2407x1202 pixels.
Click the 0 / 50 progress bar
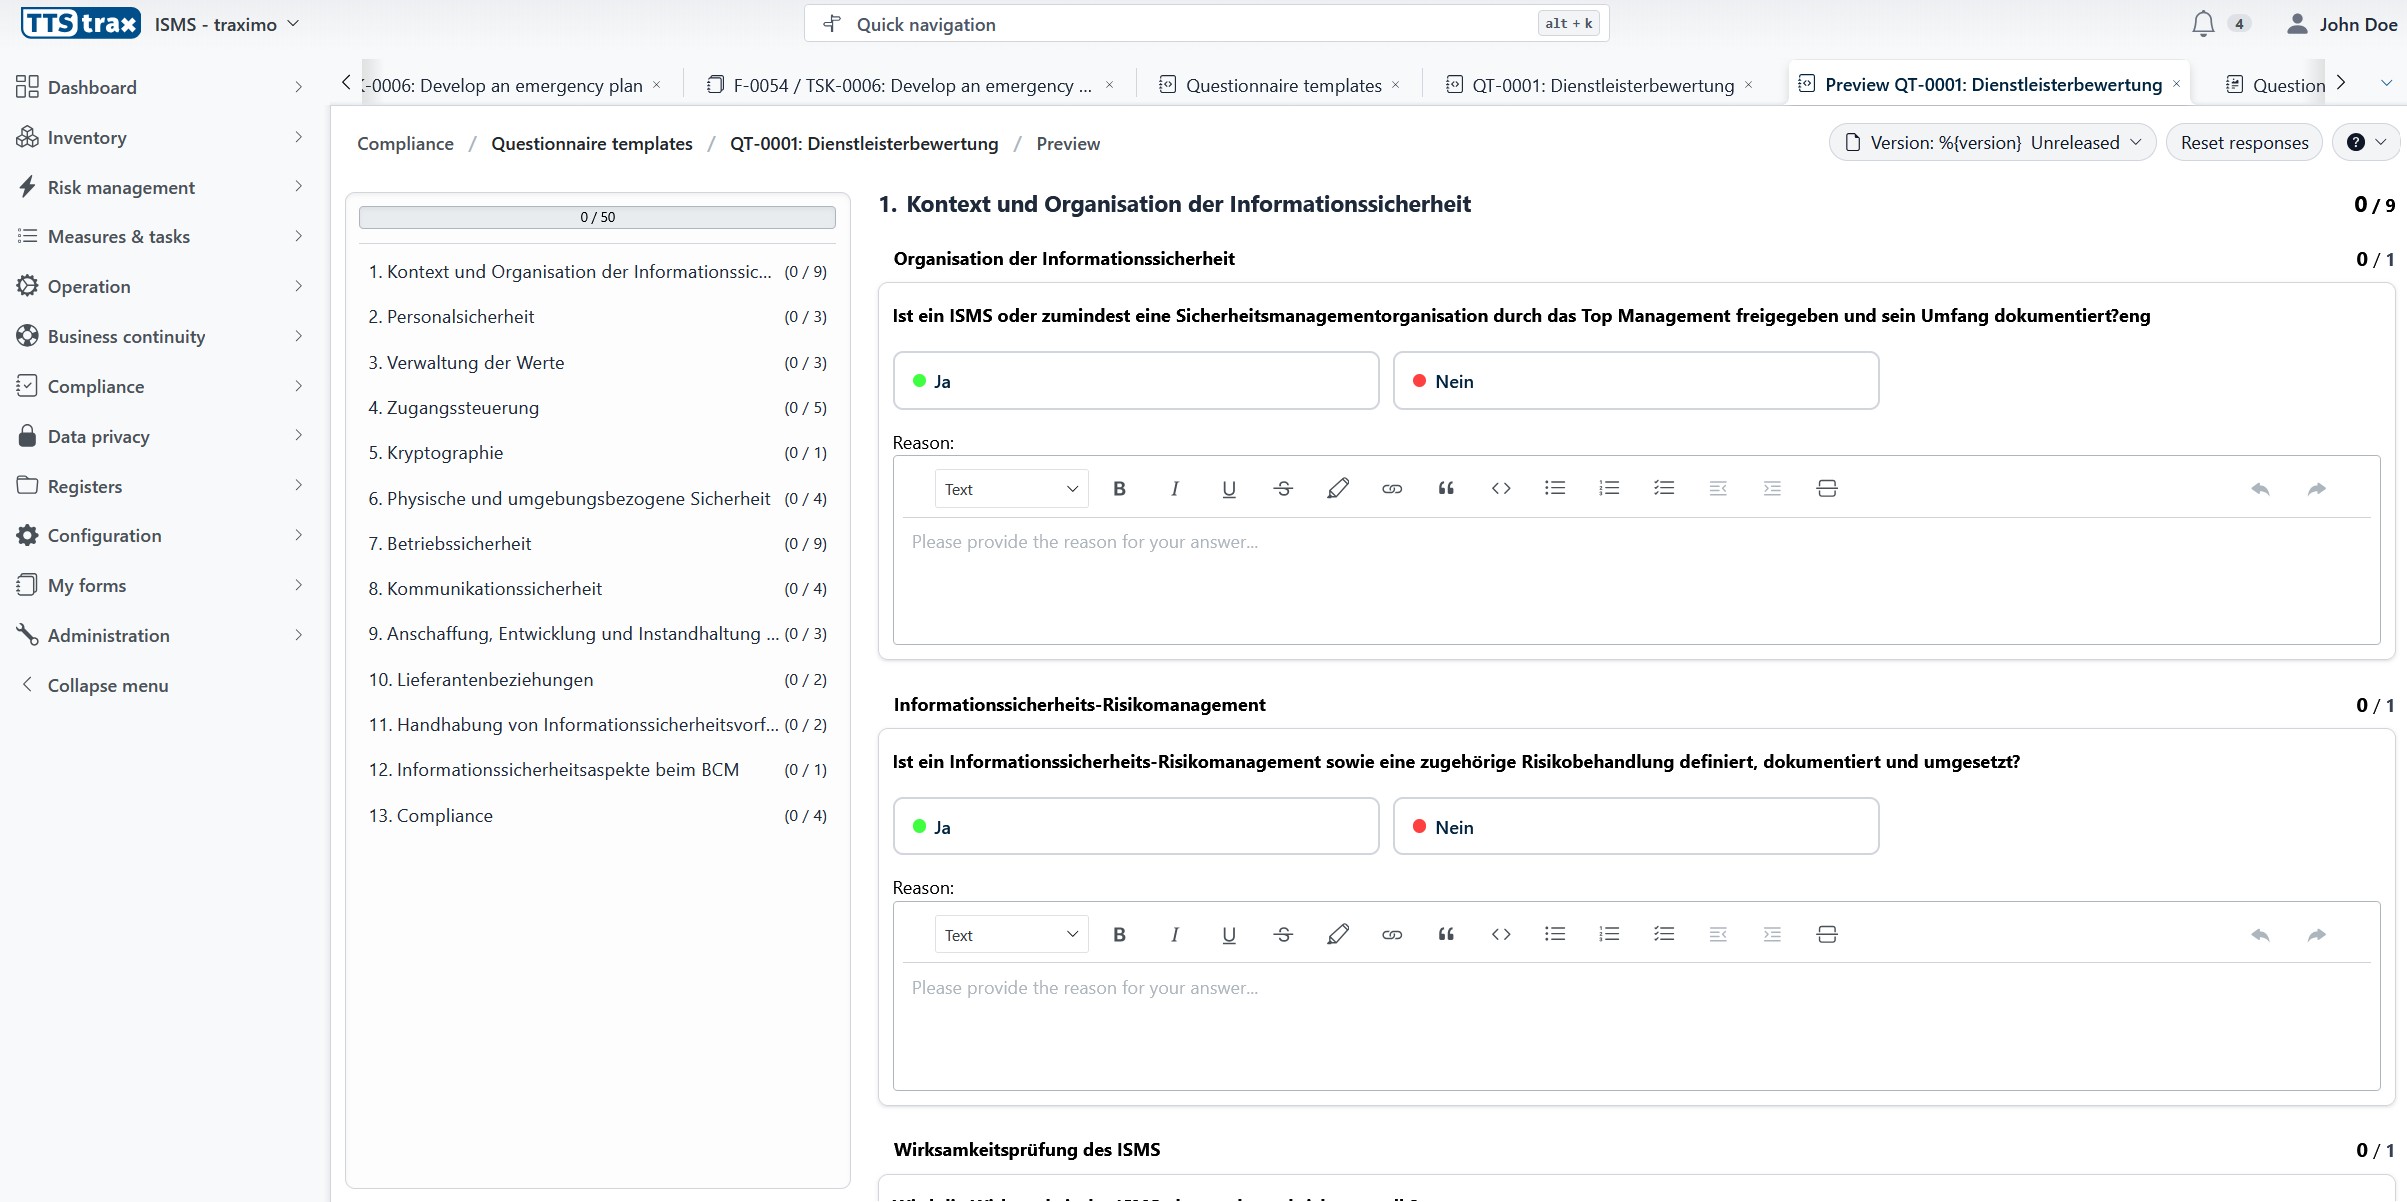click(597, 217)
